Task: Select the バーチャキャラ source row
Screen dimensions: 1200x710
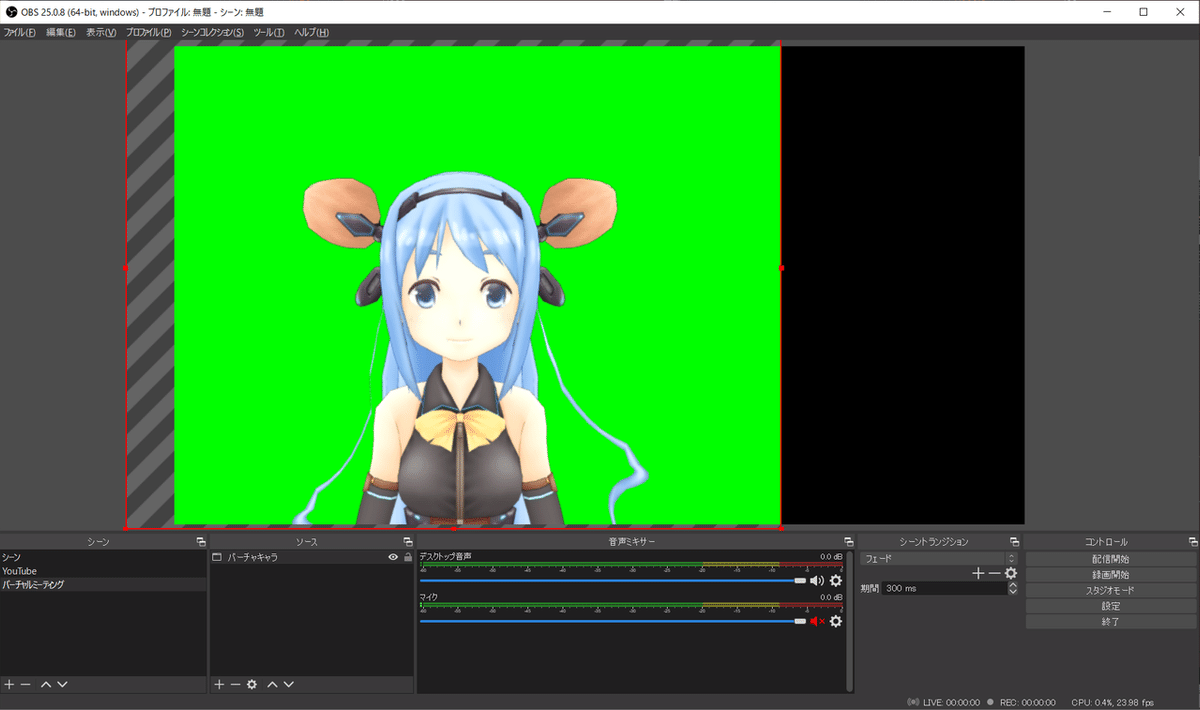Action: click(312, 557)
